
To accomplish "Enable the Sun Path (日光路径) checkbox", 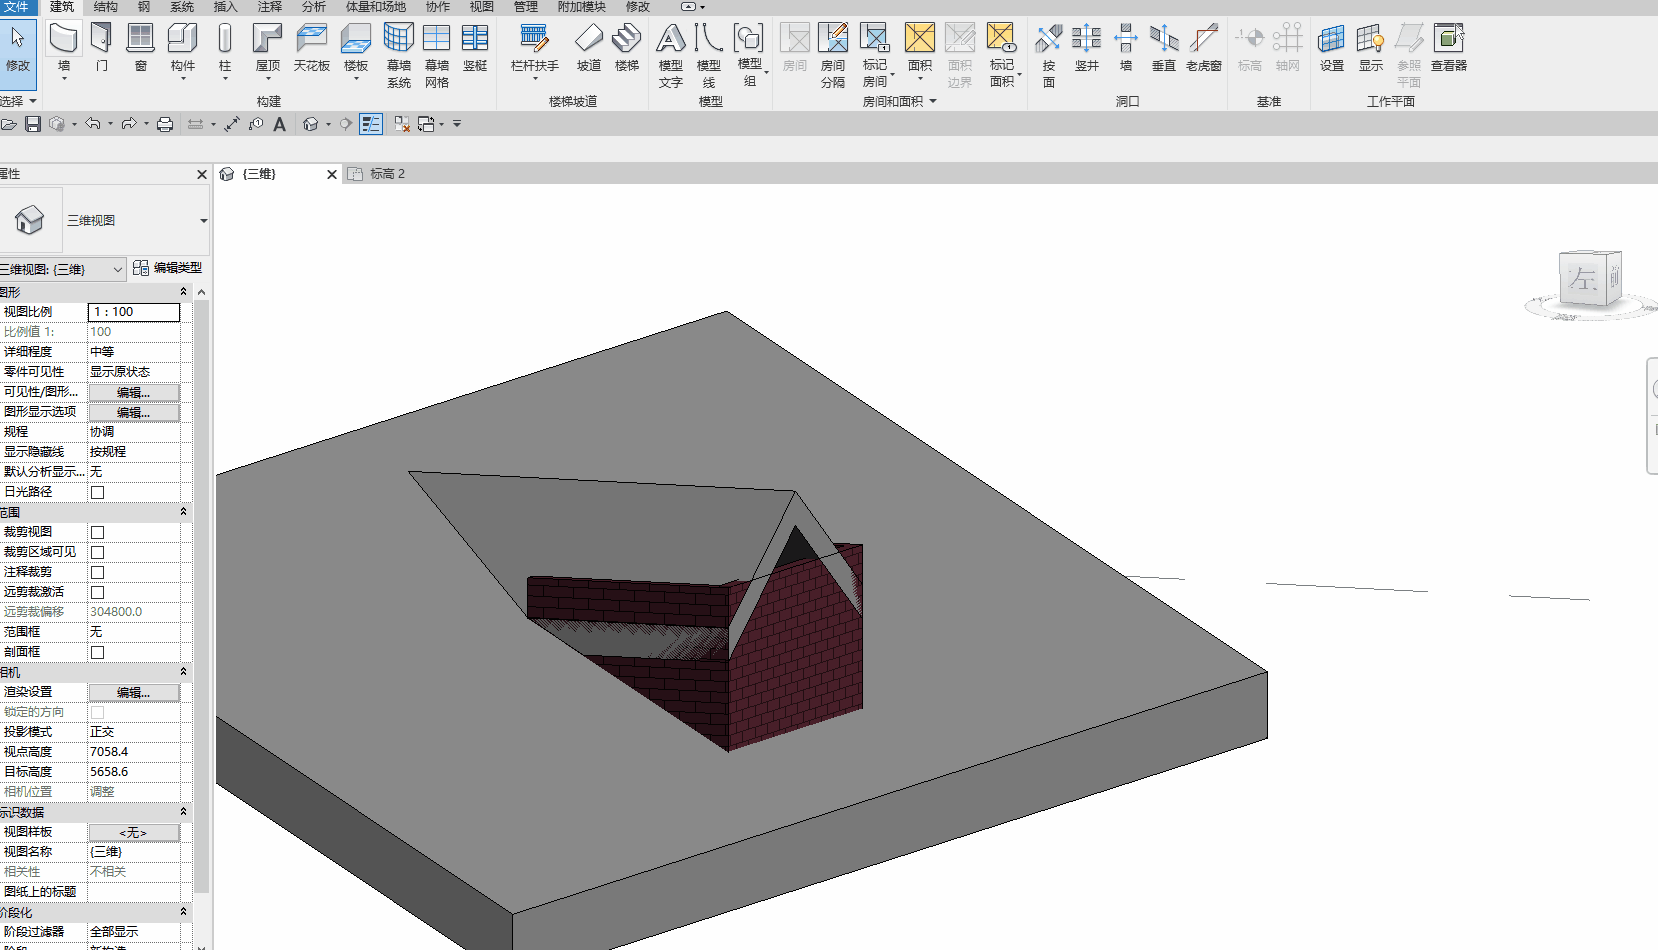I will pos(98,492).
